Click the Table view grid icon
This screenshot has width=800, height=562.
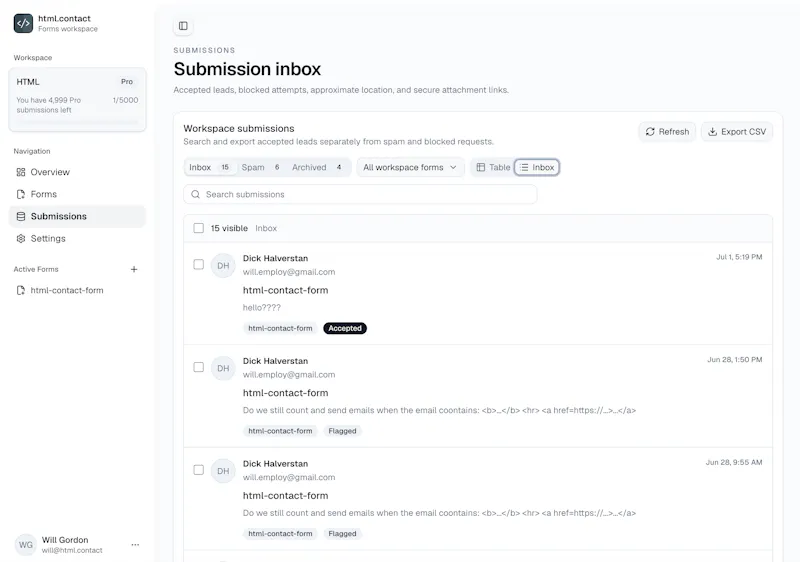point(481,167)
